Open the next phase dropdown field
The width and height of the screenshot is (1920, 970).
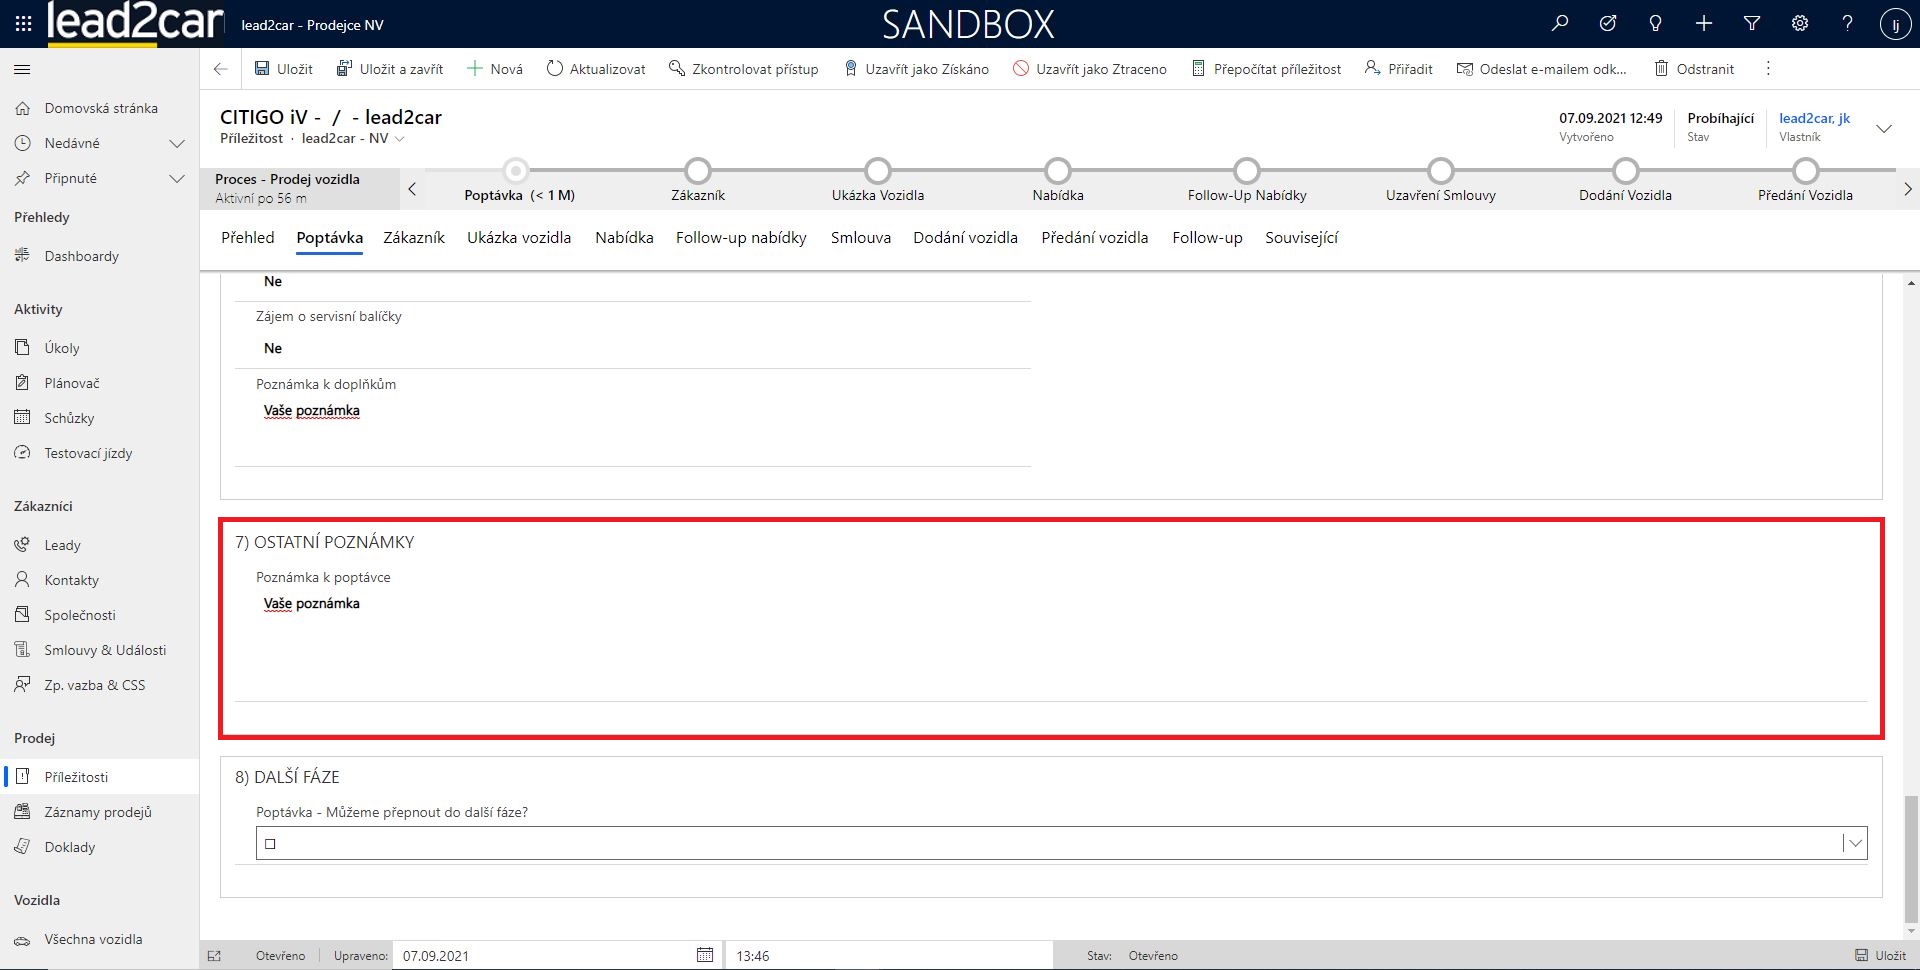pos(1060,843)
